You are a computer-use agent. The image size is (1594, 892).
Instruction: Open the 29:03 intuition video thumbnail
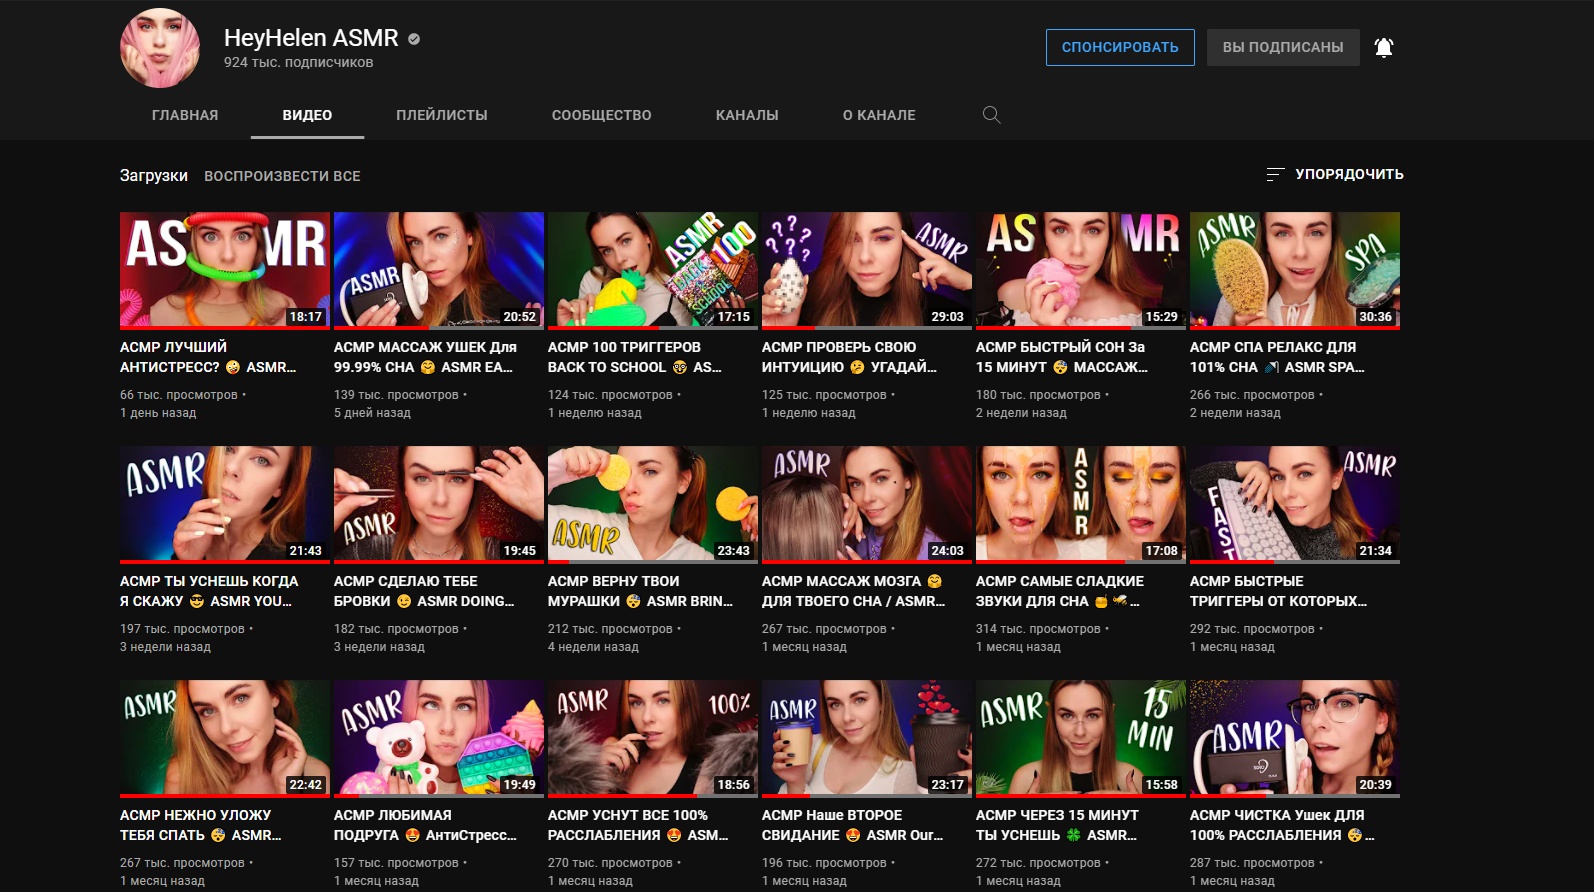(867, 270)
